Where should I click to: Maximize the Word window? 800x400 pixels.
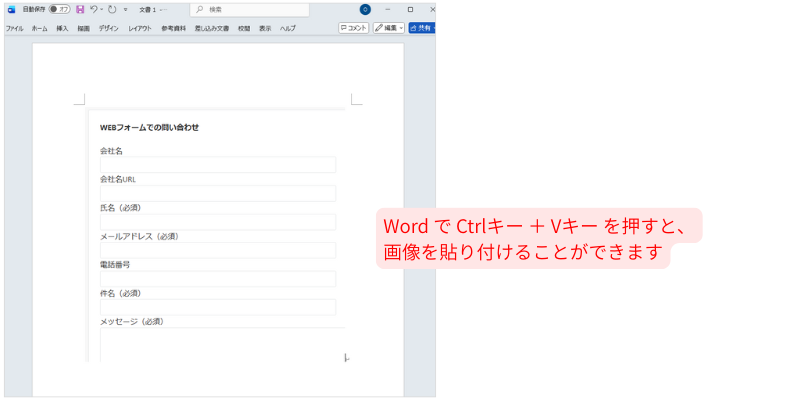coord(410,9)
